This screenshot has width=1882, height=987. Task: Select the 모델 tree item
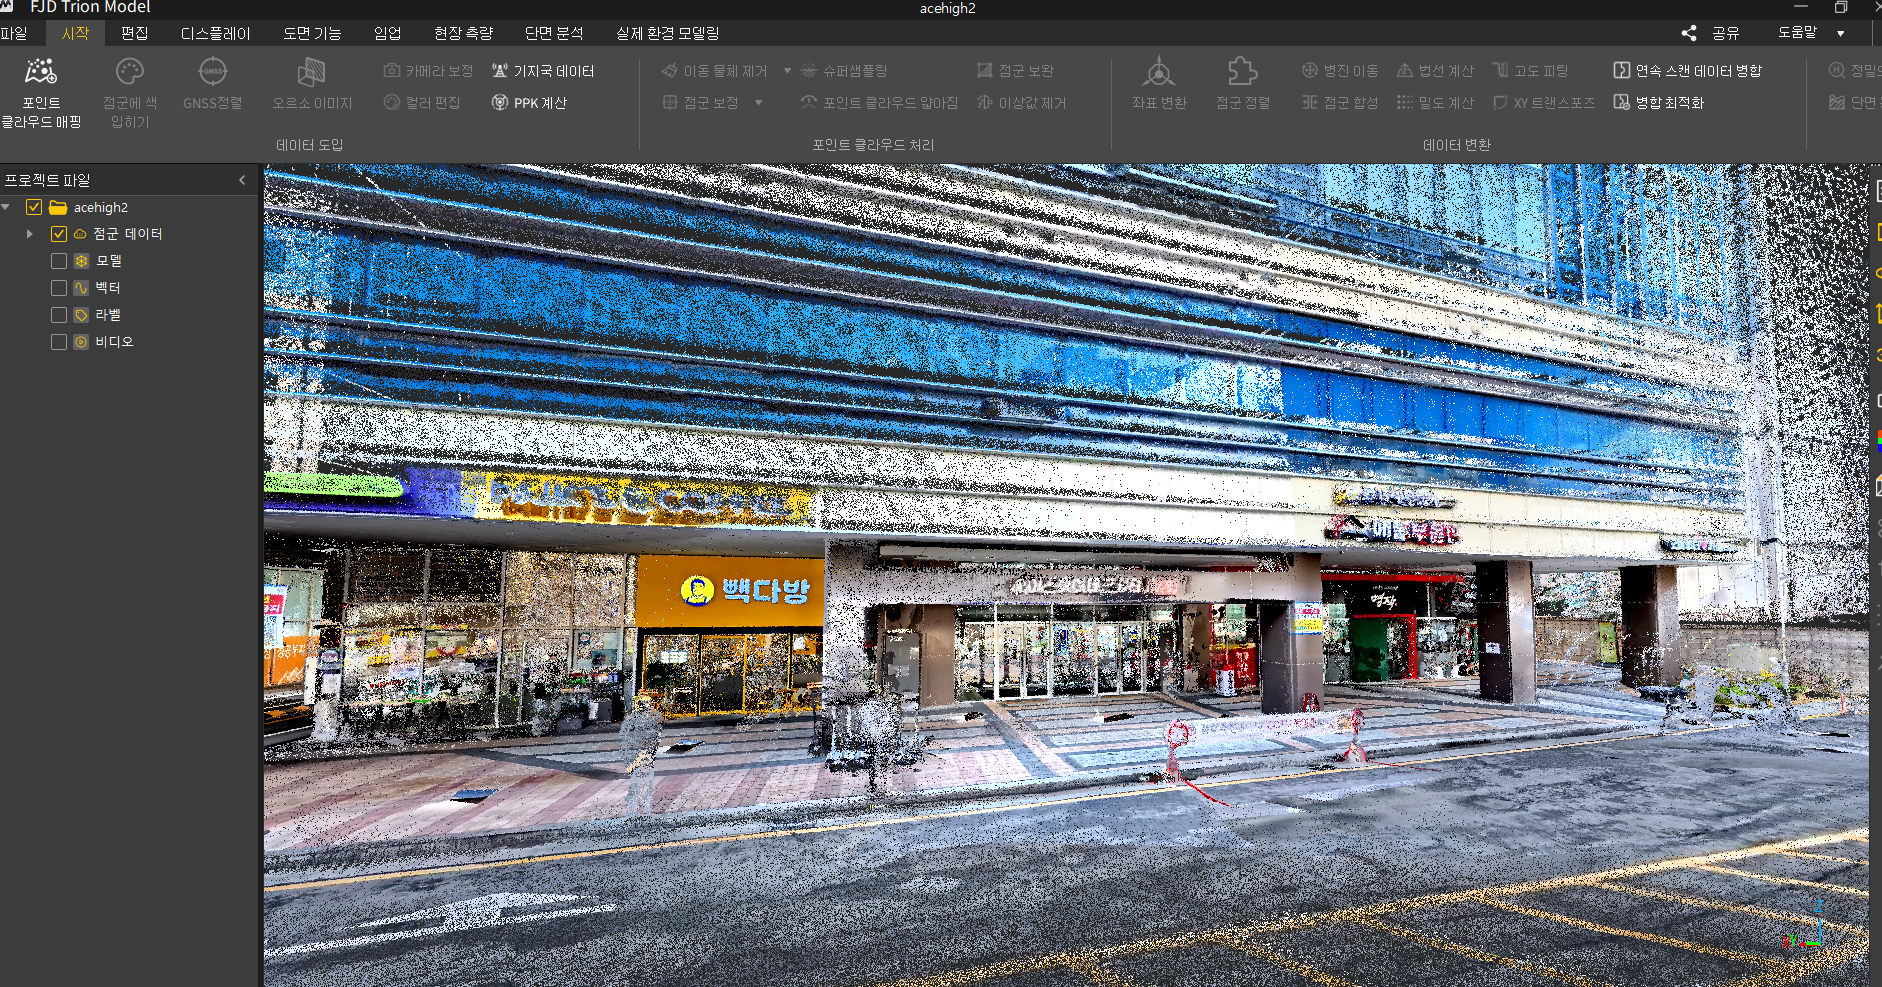tap(108, 261)
